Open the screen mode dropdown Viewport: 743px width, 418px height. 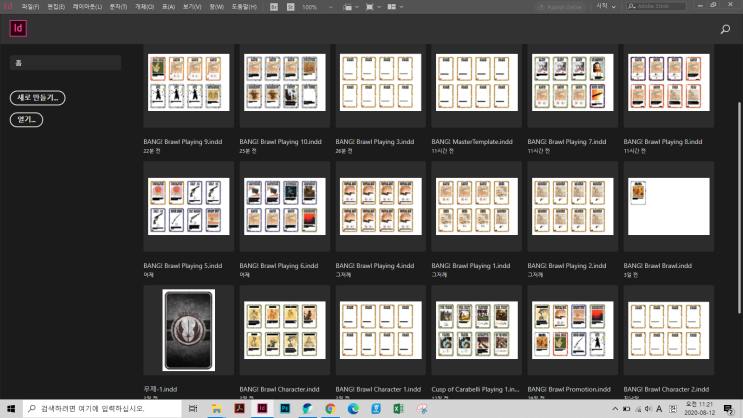373,7
